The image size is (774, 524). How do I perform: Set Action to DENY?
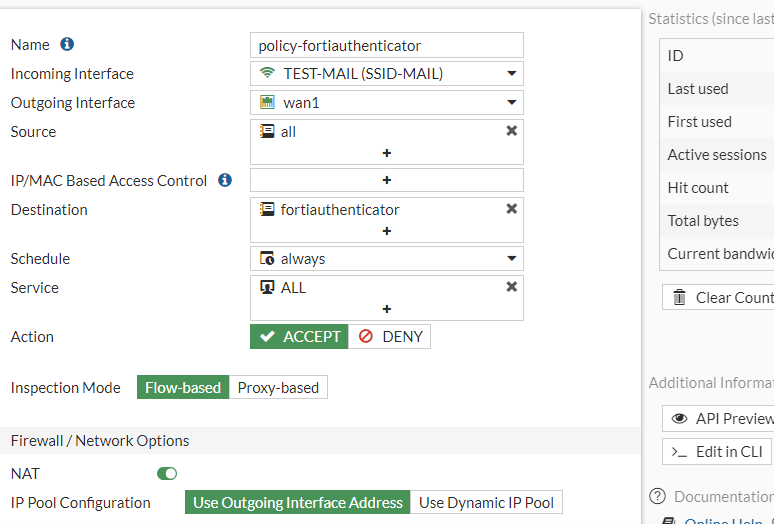tap(390, 337)
